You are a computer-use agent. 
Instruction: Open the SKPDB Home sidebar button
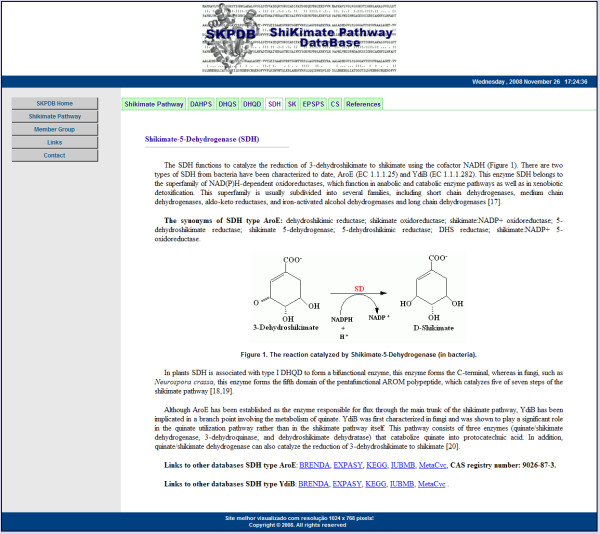(55, 103)
